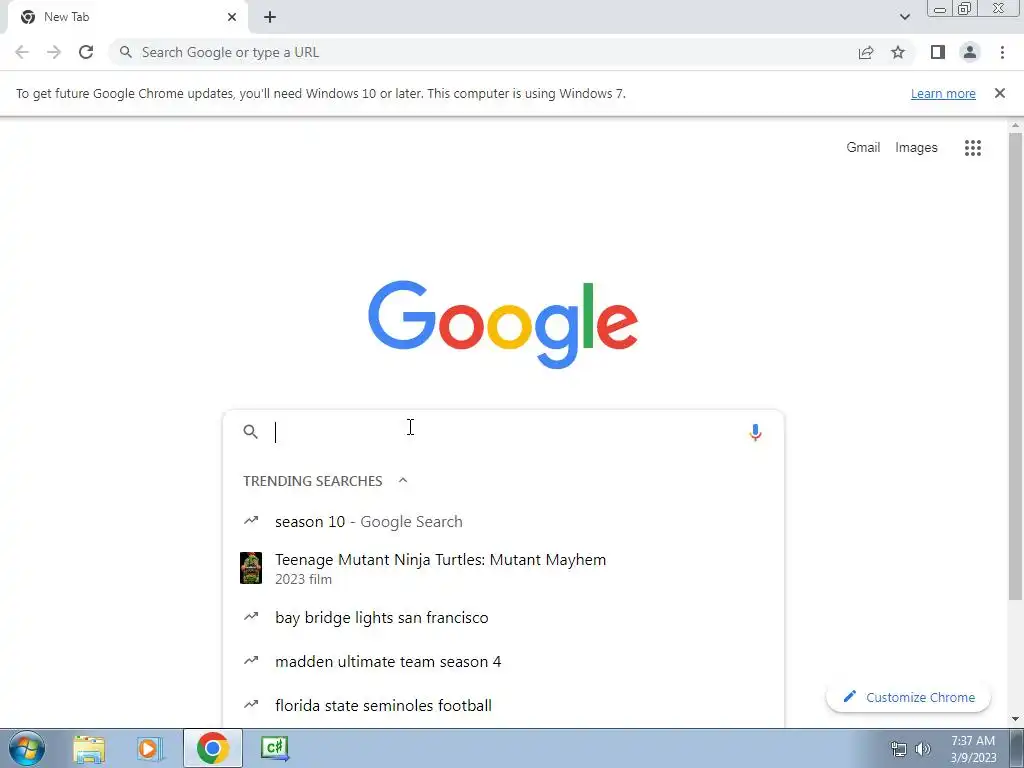This screenshot has height=768, width=1024.
Task: Select bay bridge lights san francisco suggestion
Action: [503, 617]
